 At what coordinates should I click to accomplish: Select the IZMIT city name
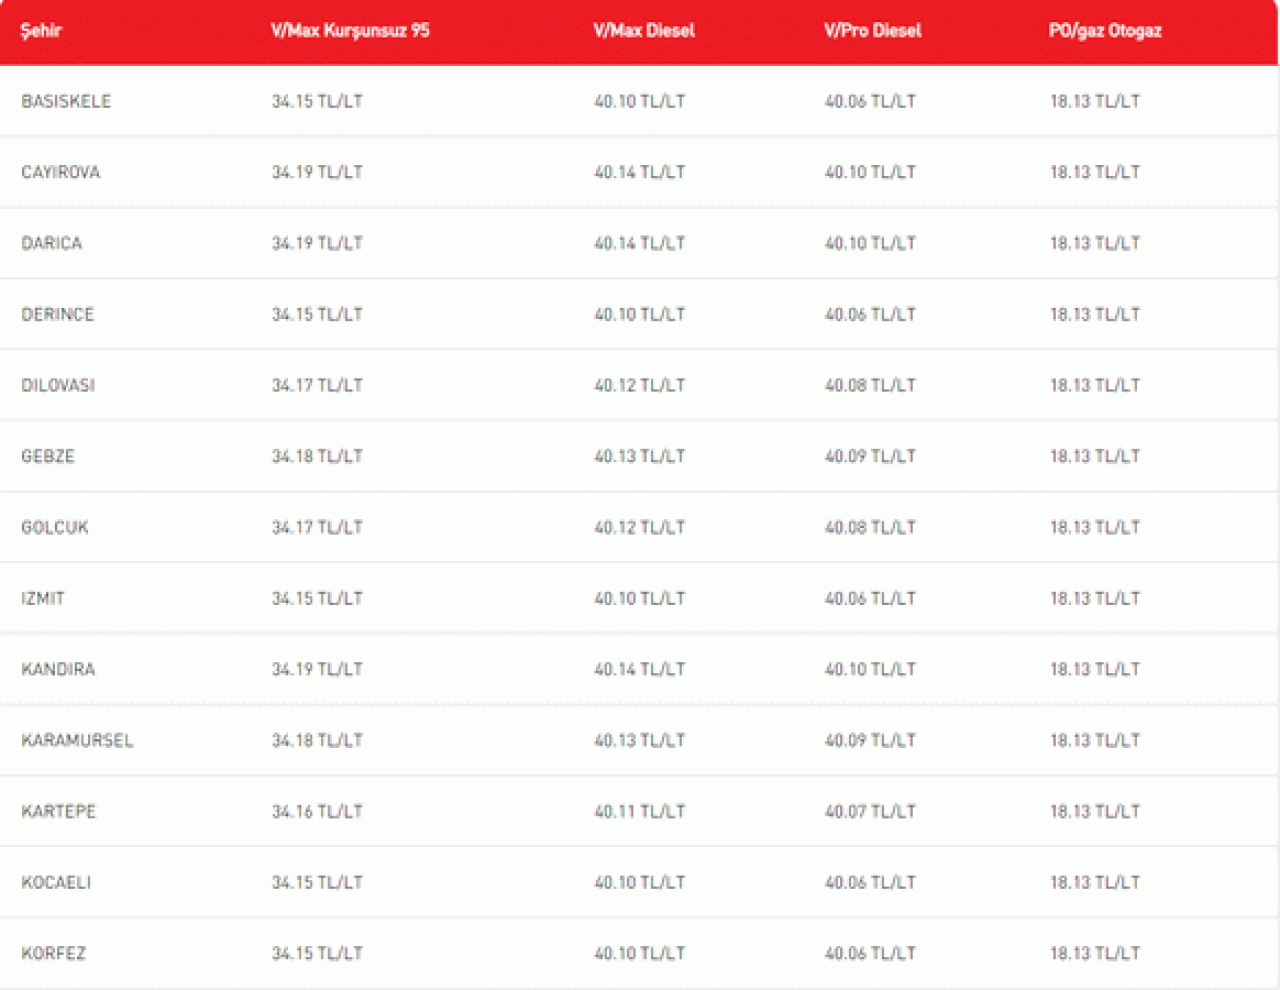coord(43,598)
